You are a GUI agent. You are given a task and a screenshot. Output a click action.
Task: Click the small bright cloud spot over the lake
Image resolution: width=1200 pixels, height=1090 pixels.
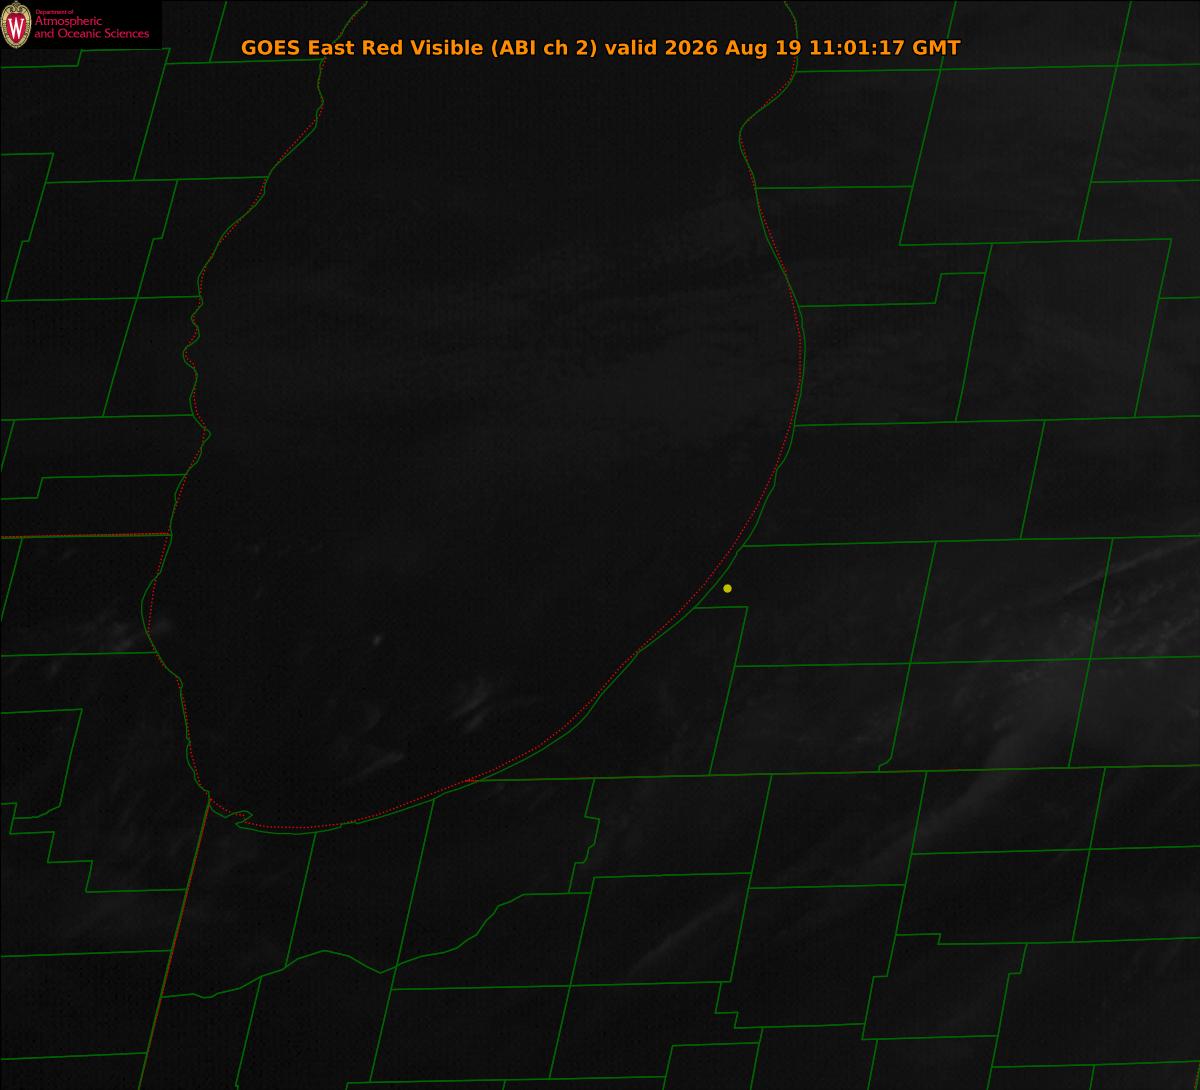378,639
